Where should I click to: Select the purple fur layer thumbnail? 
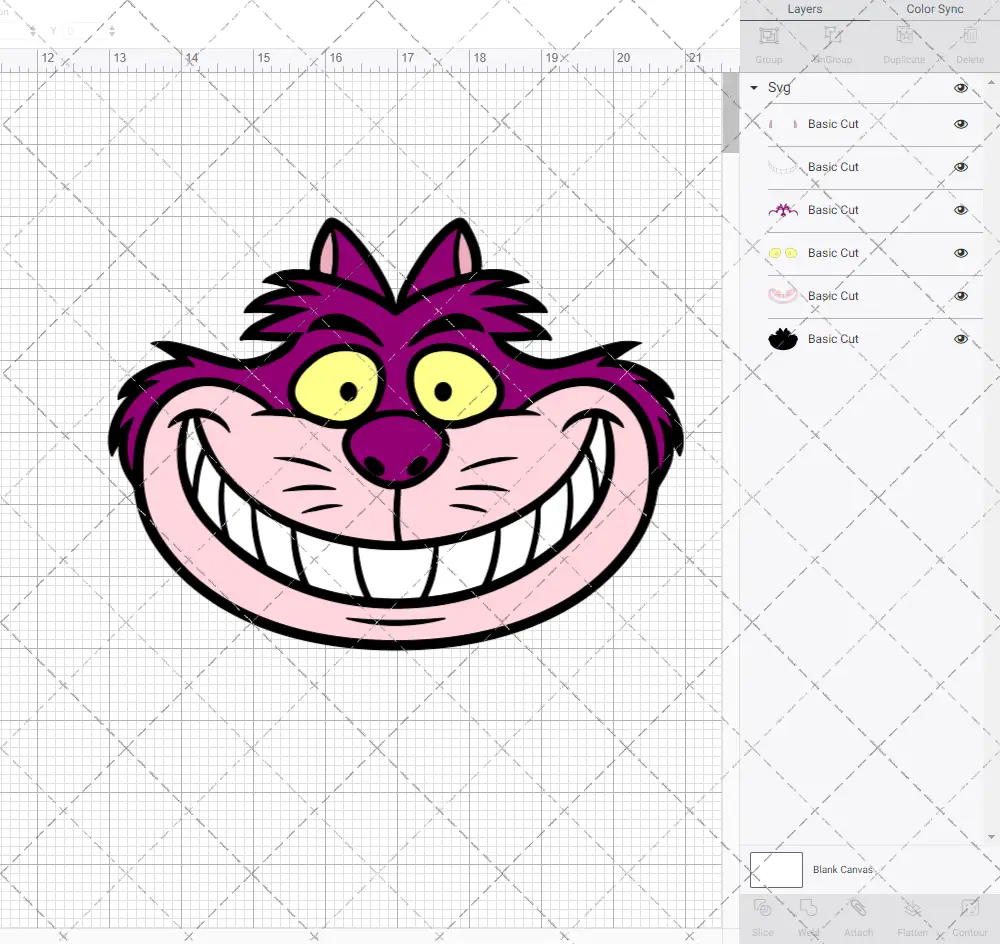click(x=783, y=210)
